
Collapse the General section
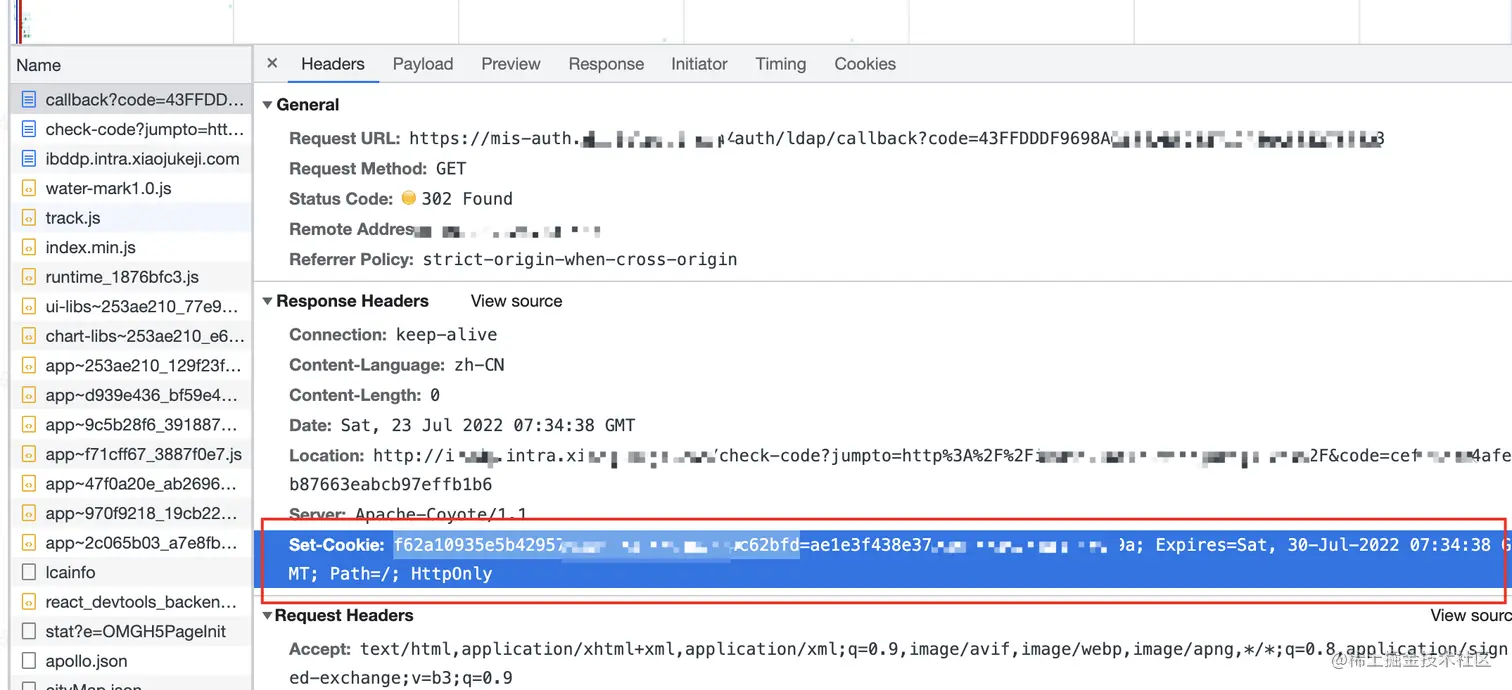click(x=268, y=105)
